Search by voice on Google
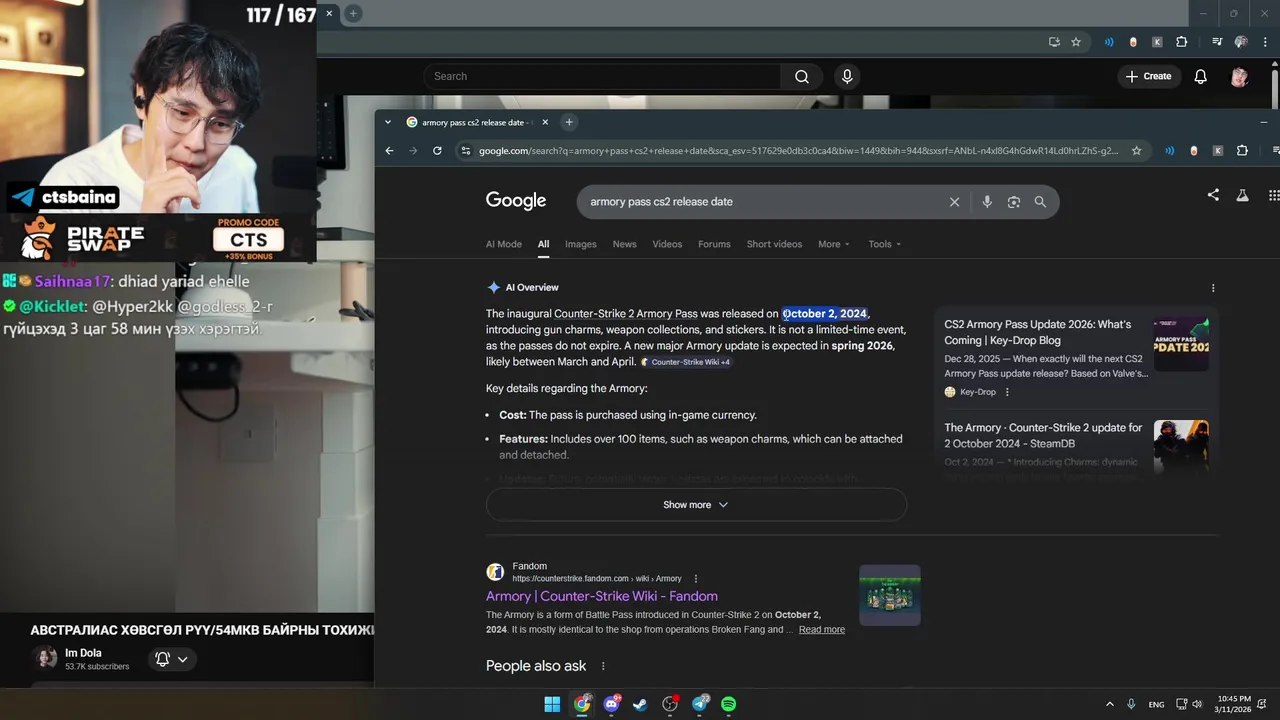Image resolution: width=1280 pixels, height=720 pixels. 987,202
